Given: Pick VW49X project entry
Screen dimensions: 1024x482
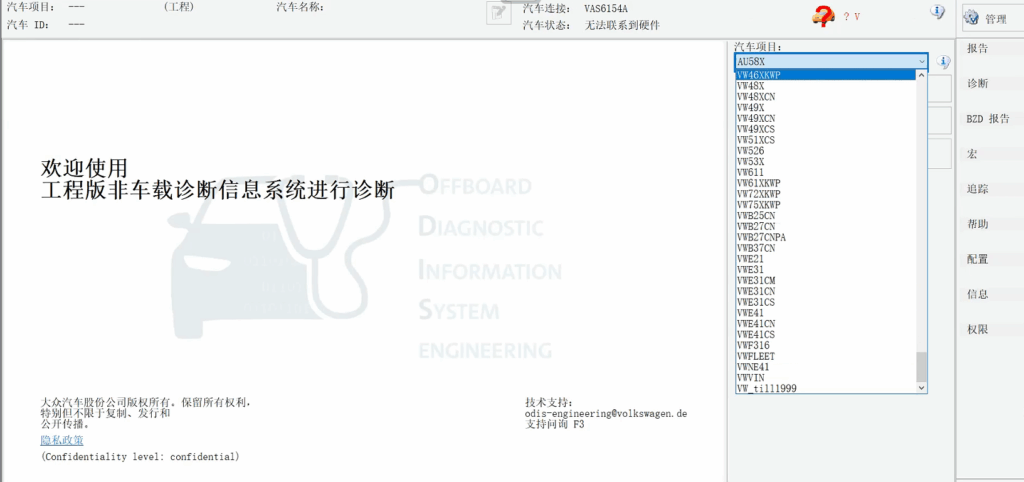Looking at the screenshot, I should 825,107.
